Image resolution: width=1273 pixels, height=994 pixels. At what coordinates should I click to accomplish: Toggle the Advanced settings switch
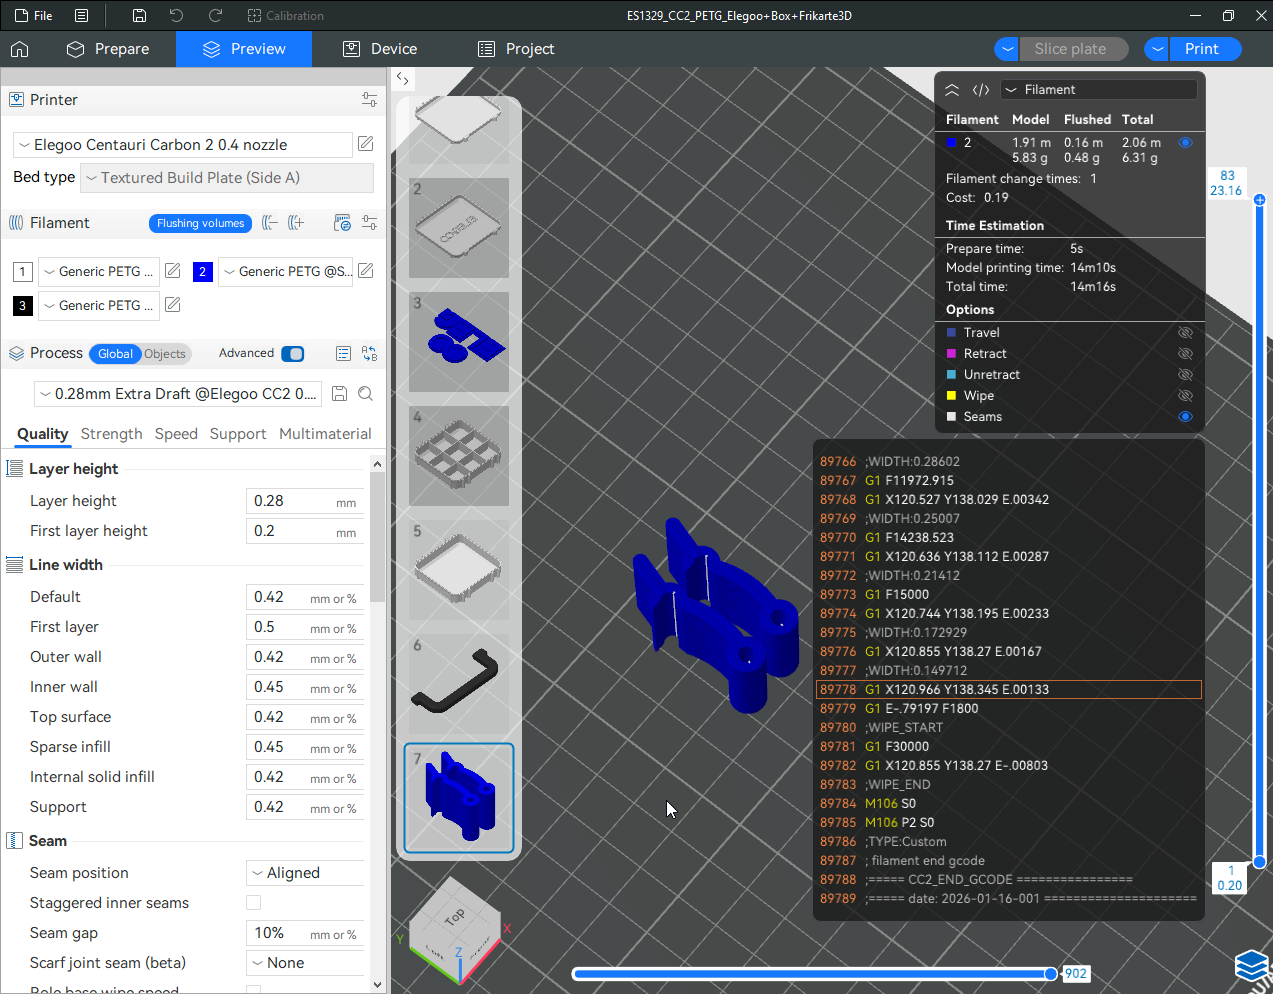(x=293, y=354)
